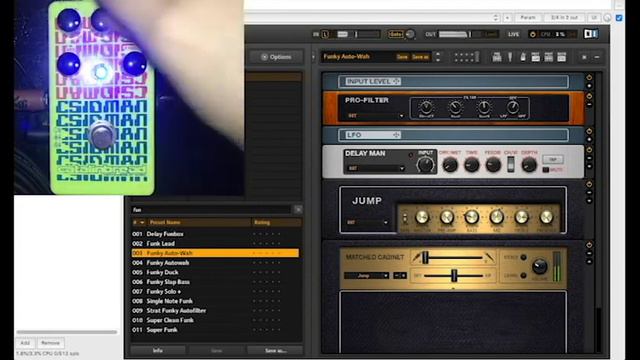Click the Matched Cabinet Volume knob
640x360 pixels.
540,266
